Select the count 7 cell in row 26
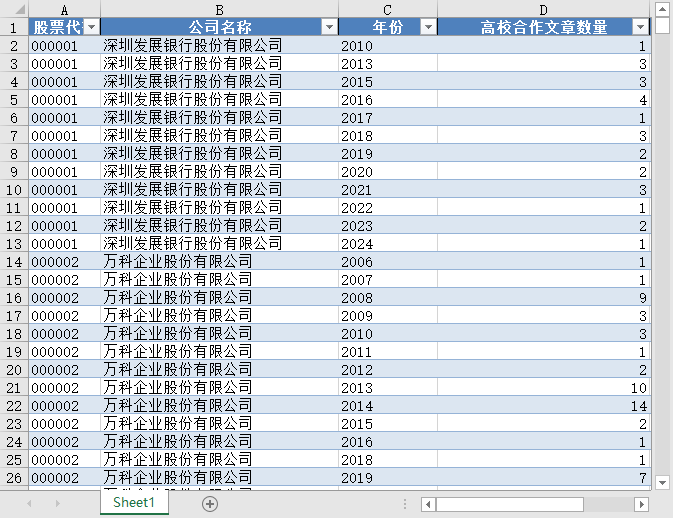 tap(543, 477)
